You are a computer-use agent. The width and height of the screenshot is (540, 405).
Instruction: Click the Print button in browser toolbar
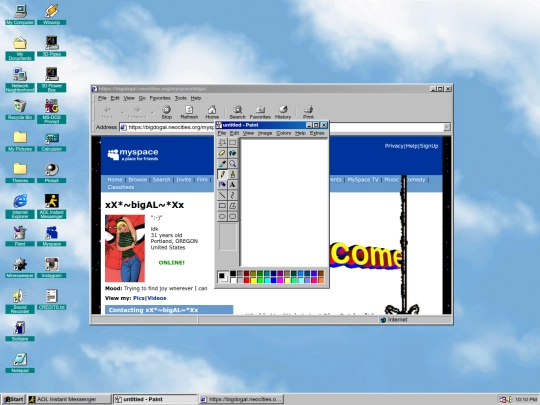click(x=308, y=112)
